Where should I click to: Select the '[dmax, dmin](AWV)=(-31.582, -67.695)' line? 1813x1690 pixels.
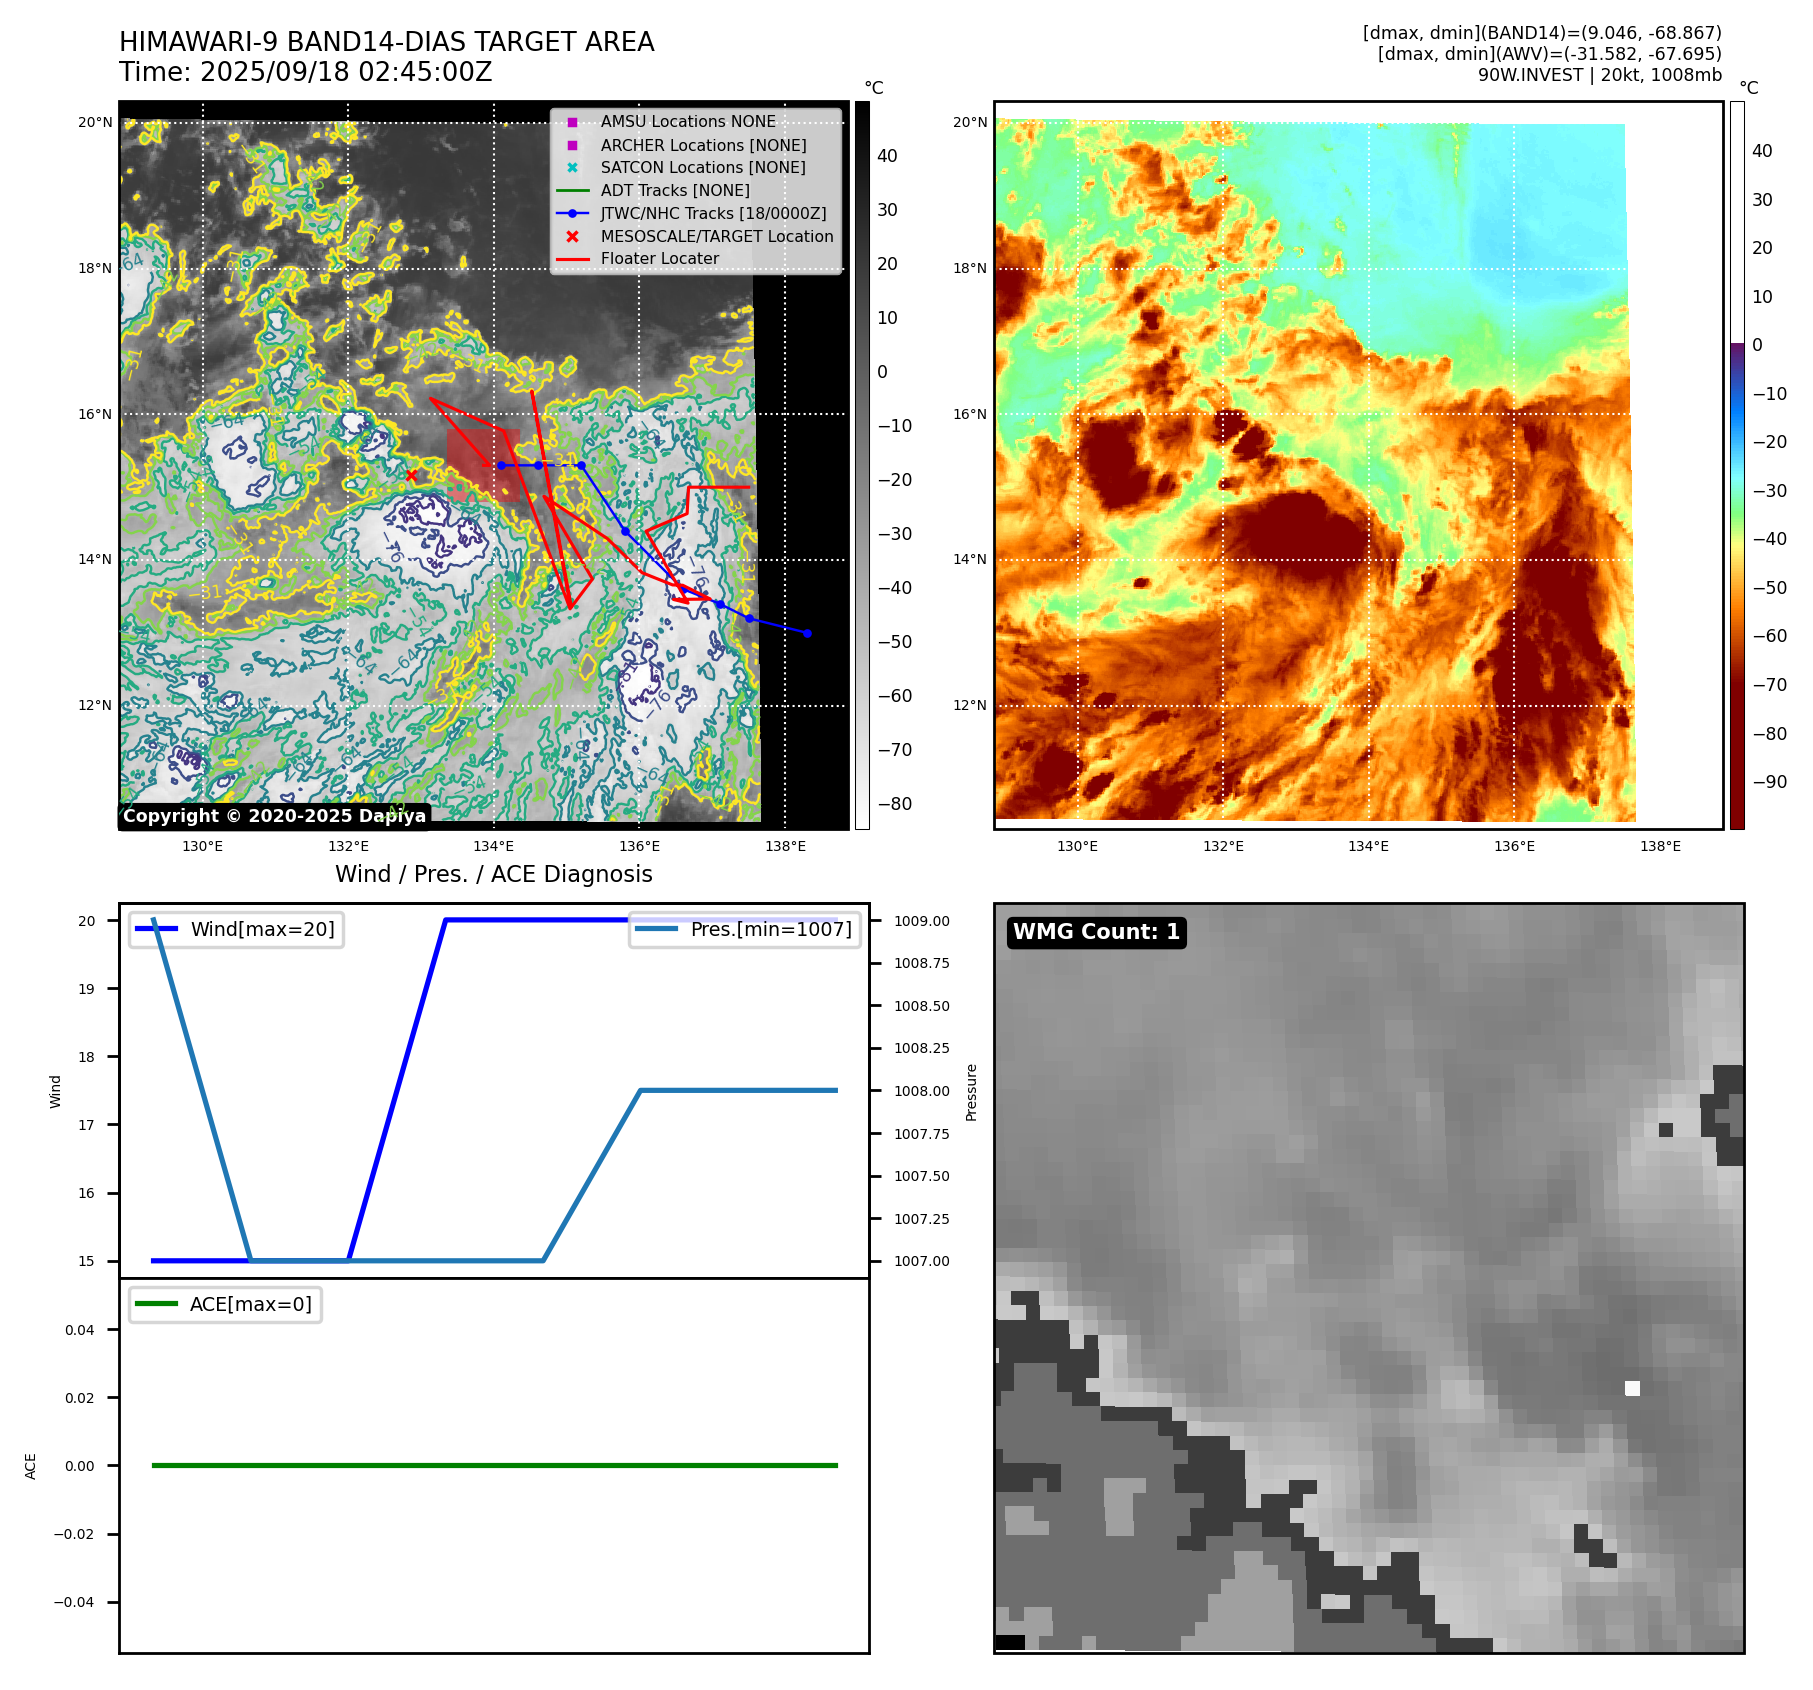coord(1550,54)
